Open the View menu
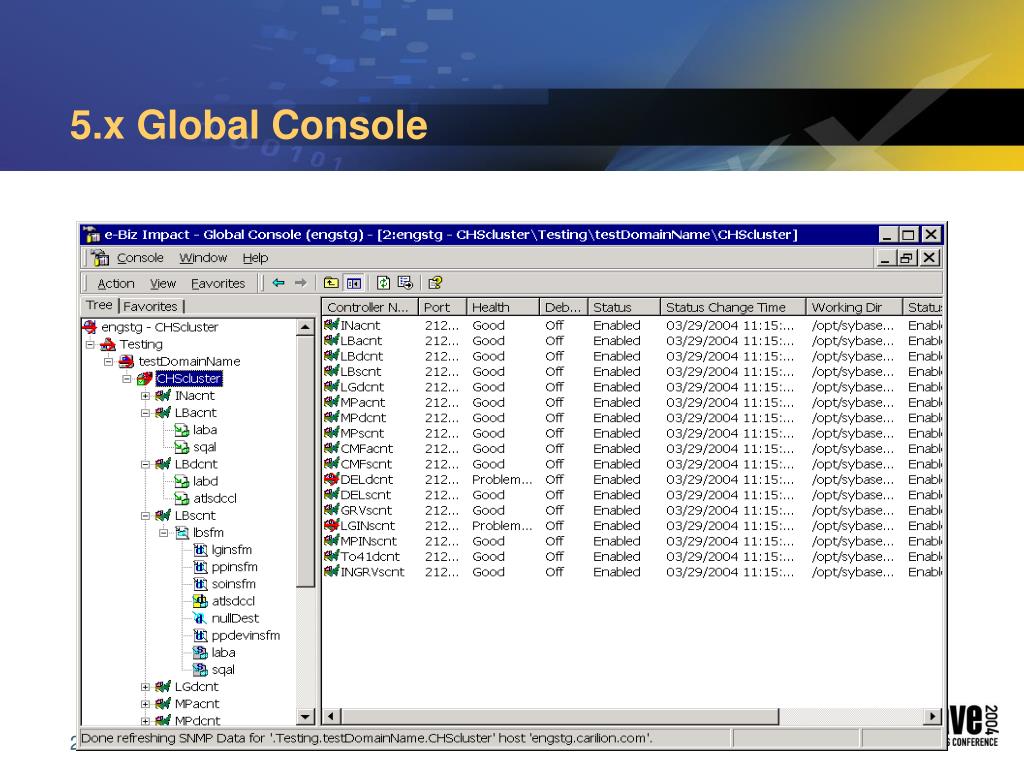Viewport: 1024px width, 768px height. (163, 283)
